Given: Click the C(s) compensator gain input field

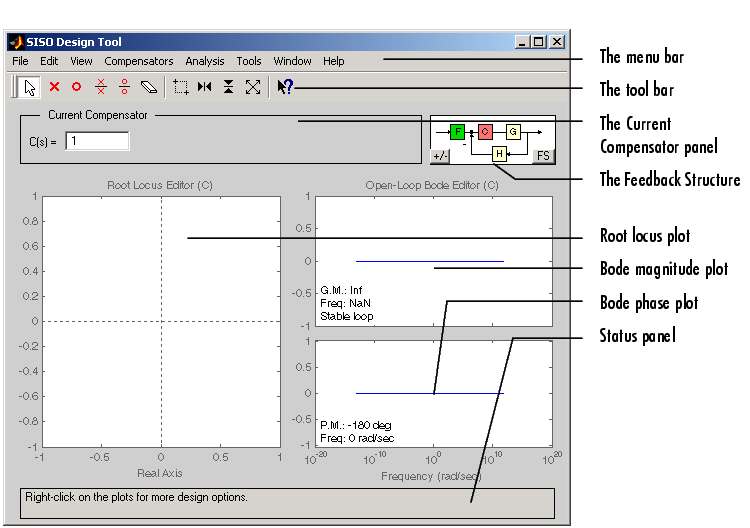Looking at the screenshot, I should 97,141.
